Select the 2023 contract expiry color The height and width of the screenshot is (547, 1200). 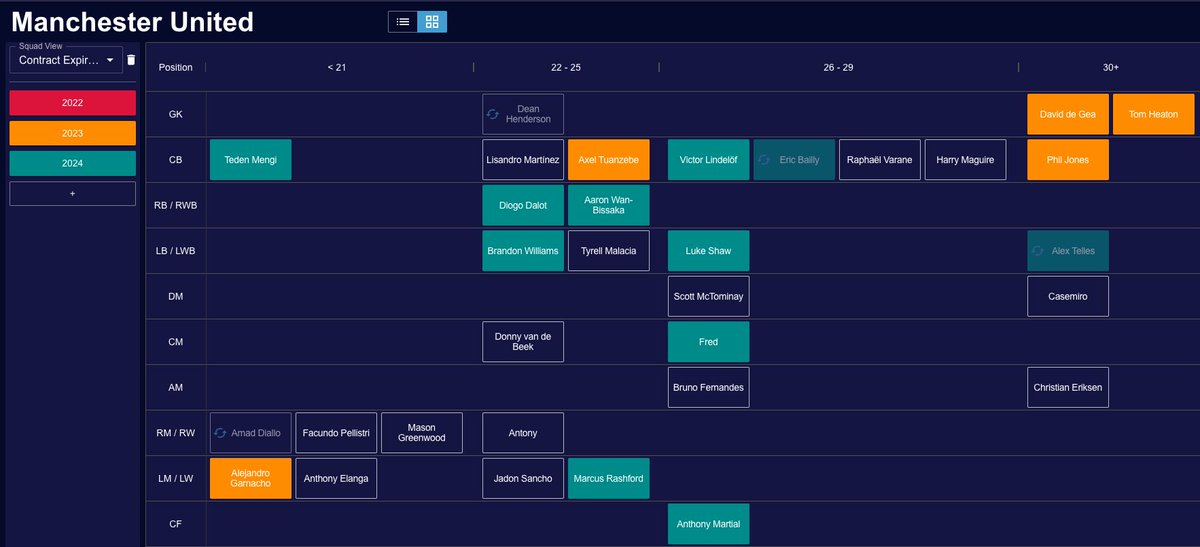tap(72, 133)
